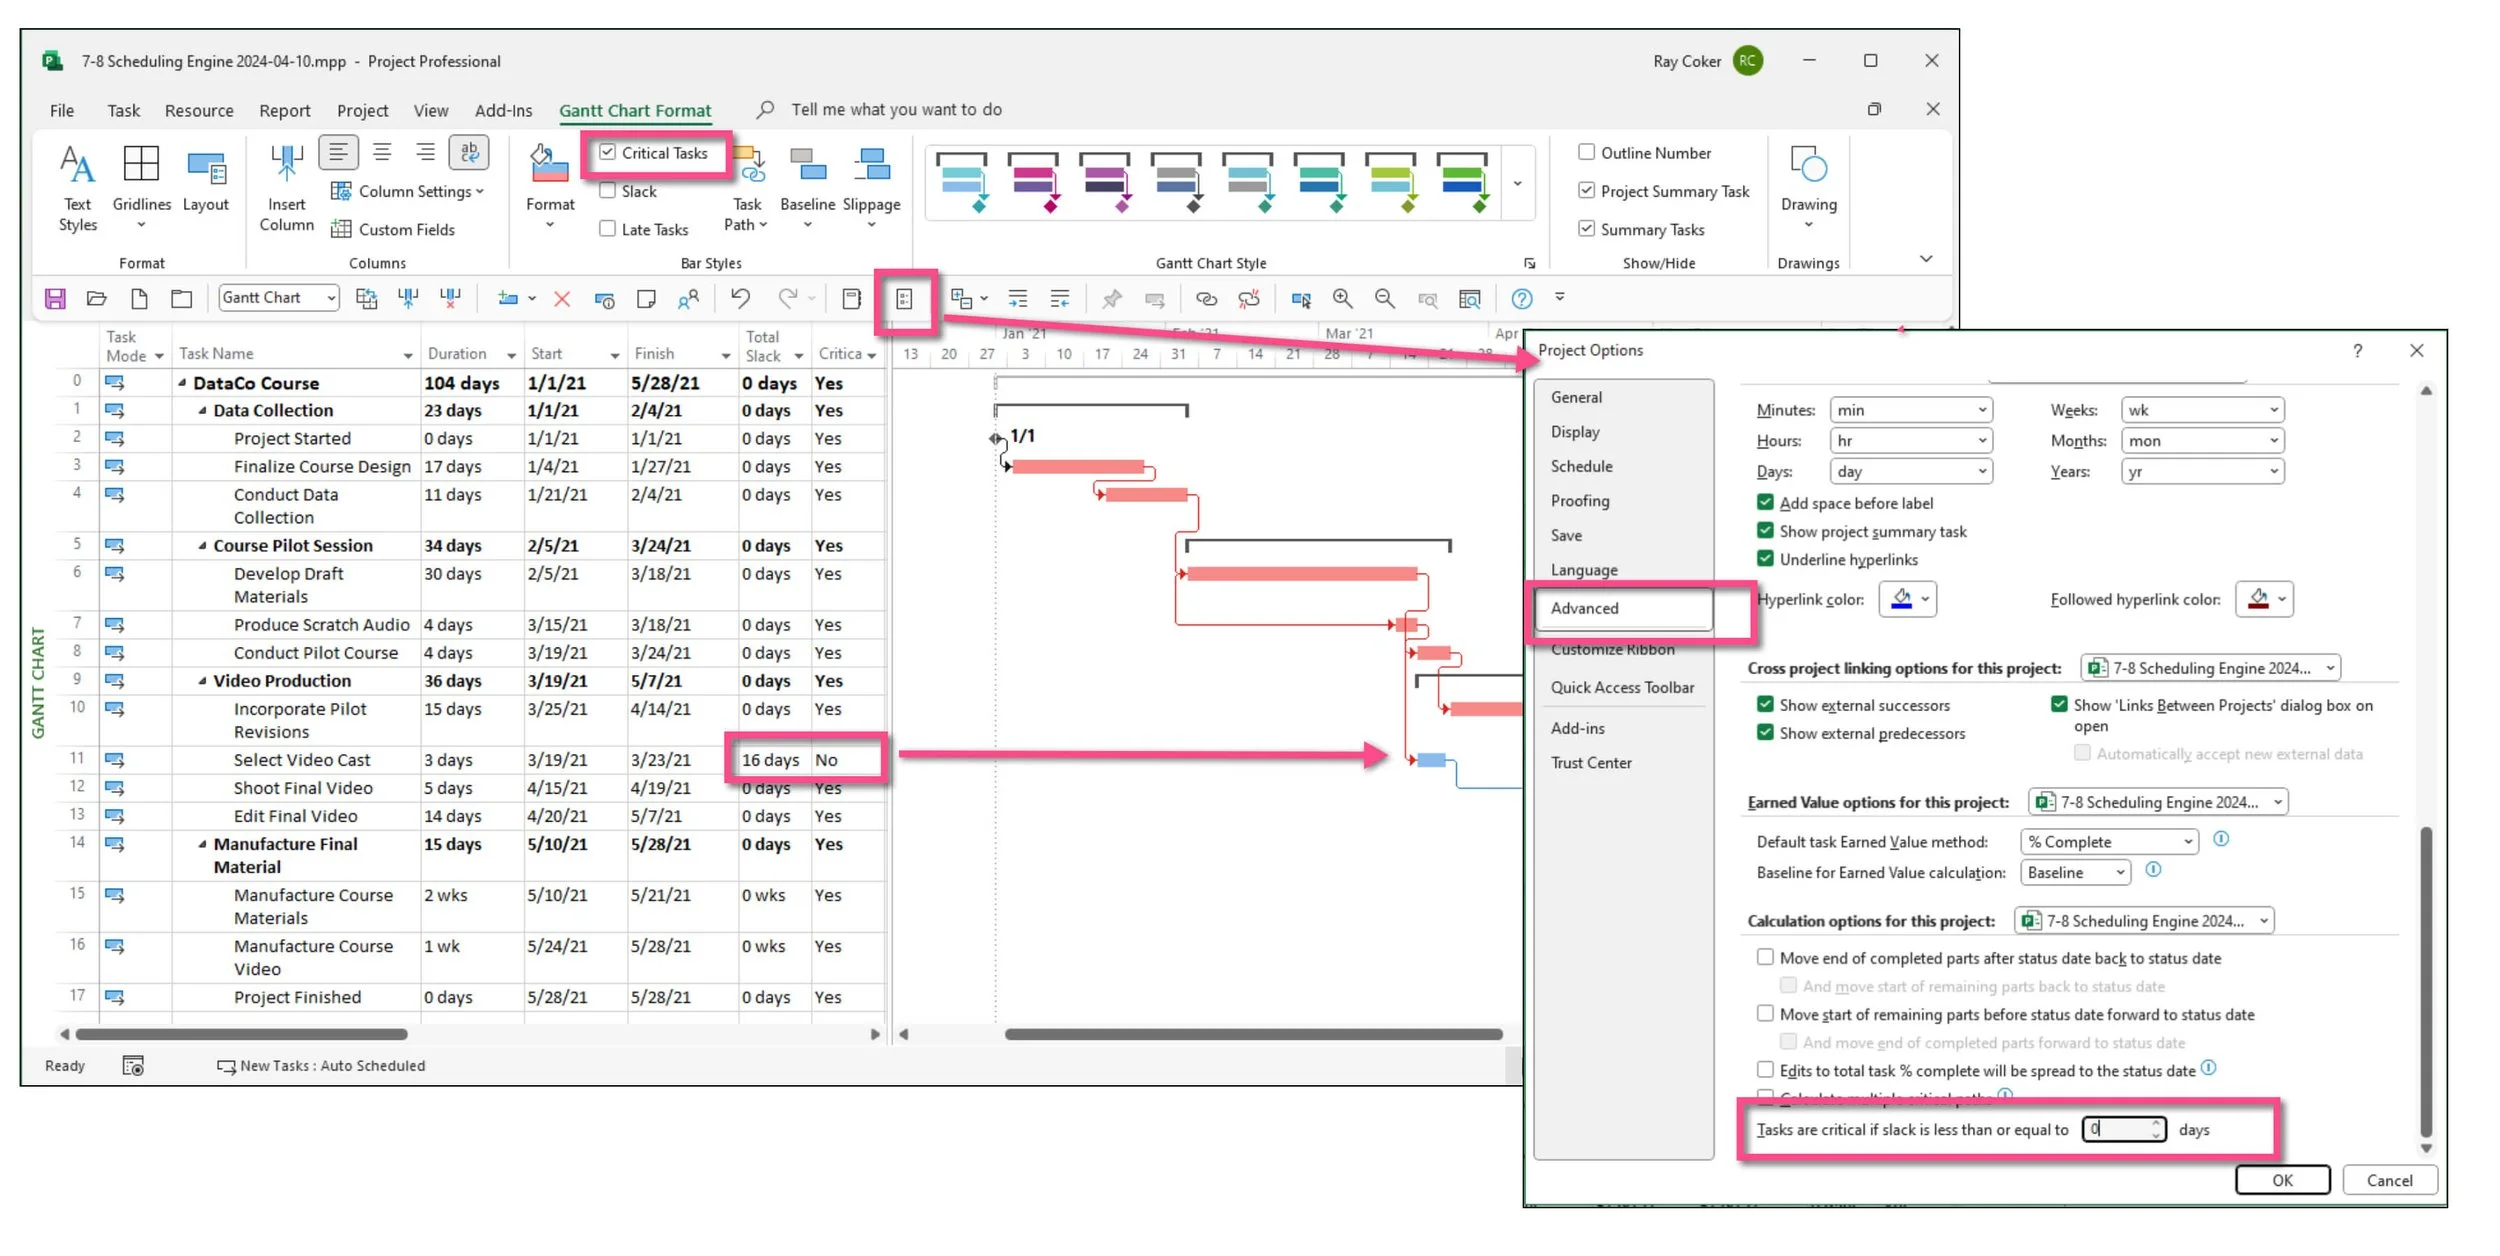Click the Open folder icon in toolbar
The image size is (2500, 1256).
[x=97, y=298]
